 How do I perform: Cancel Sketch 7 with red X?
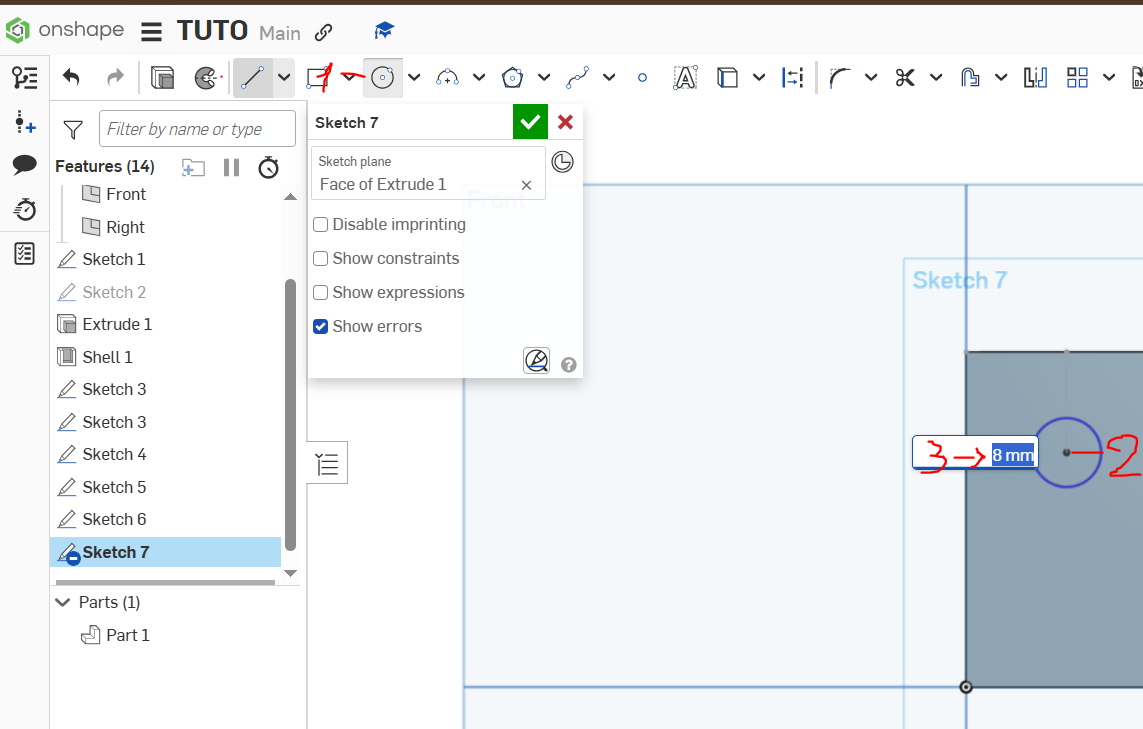(565, 122)
